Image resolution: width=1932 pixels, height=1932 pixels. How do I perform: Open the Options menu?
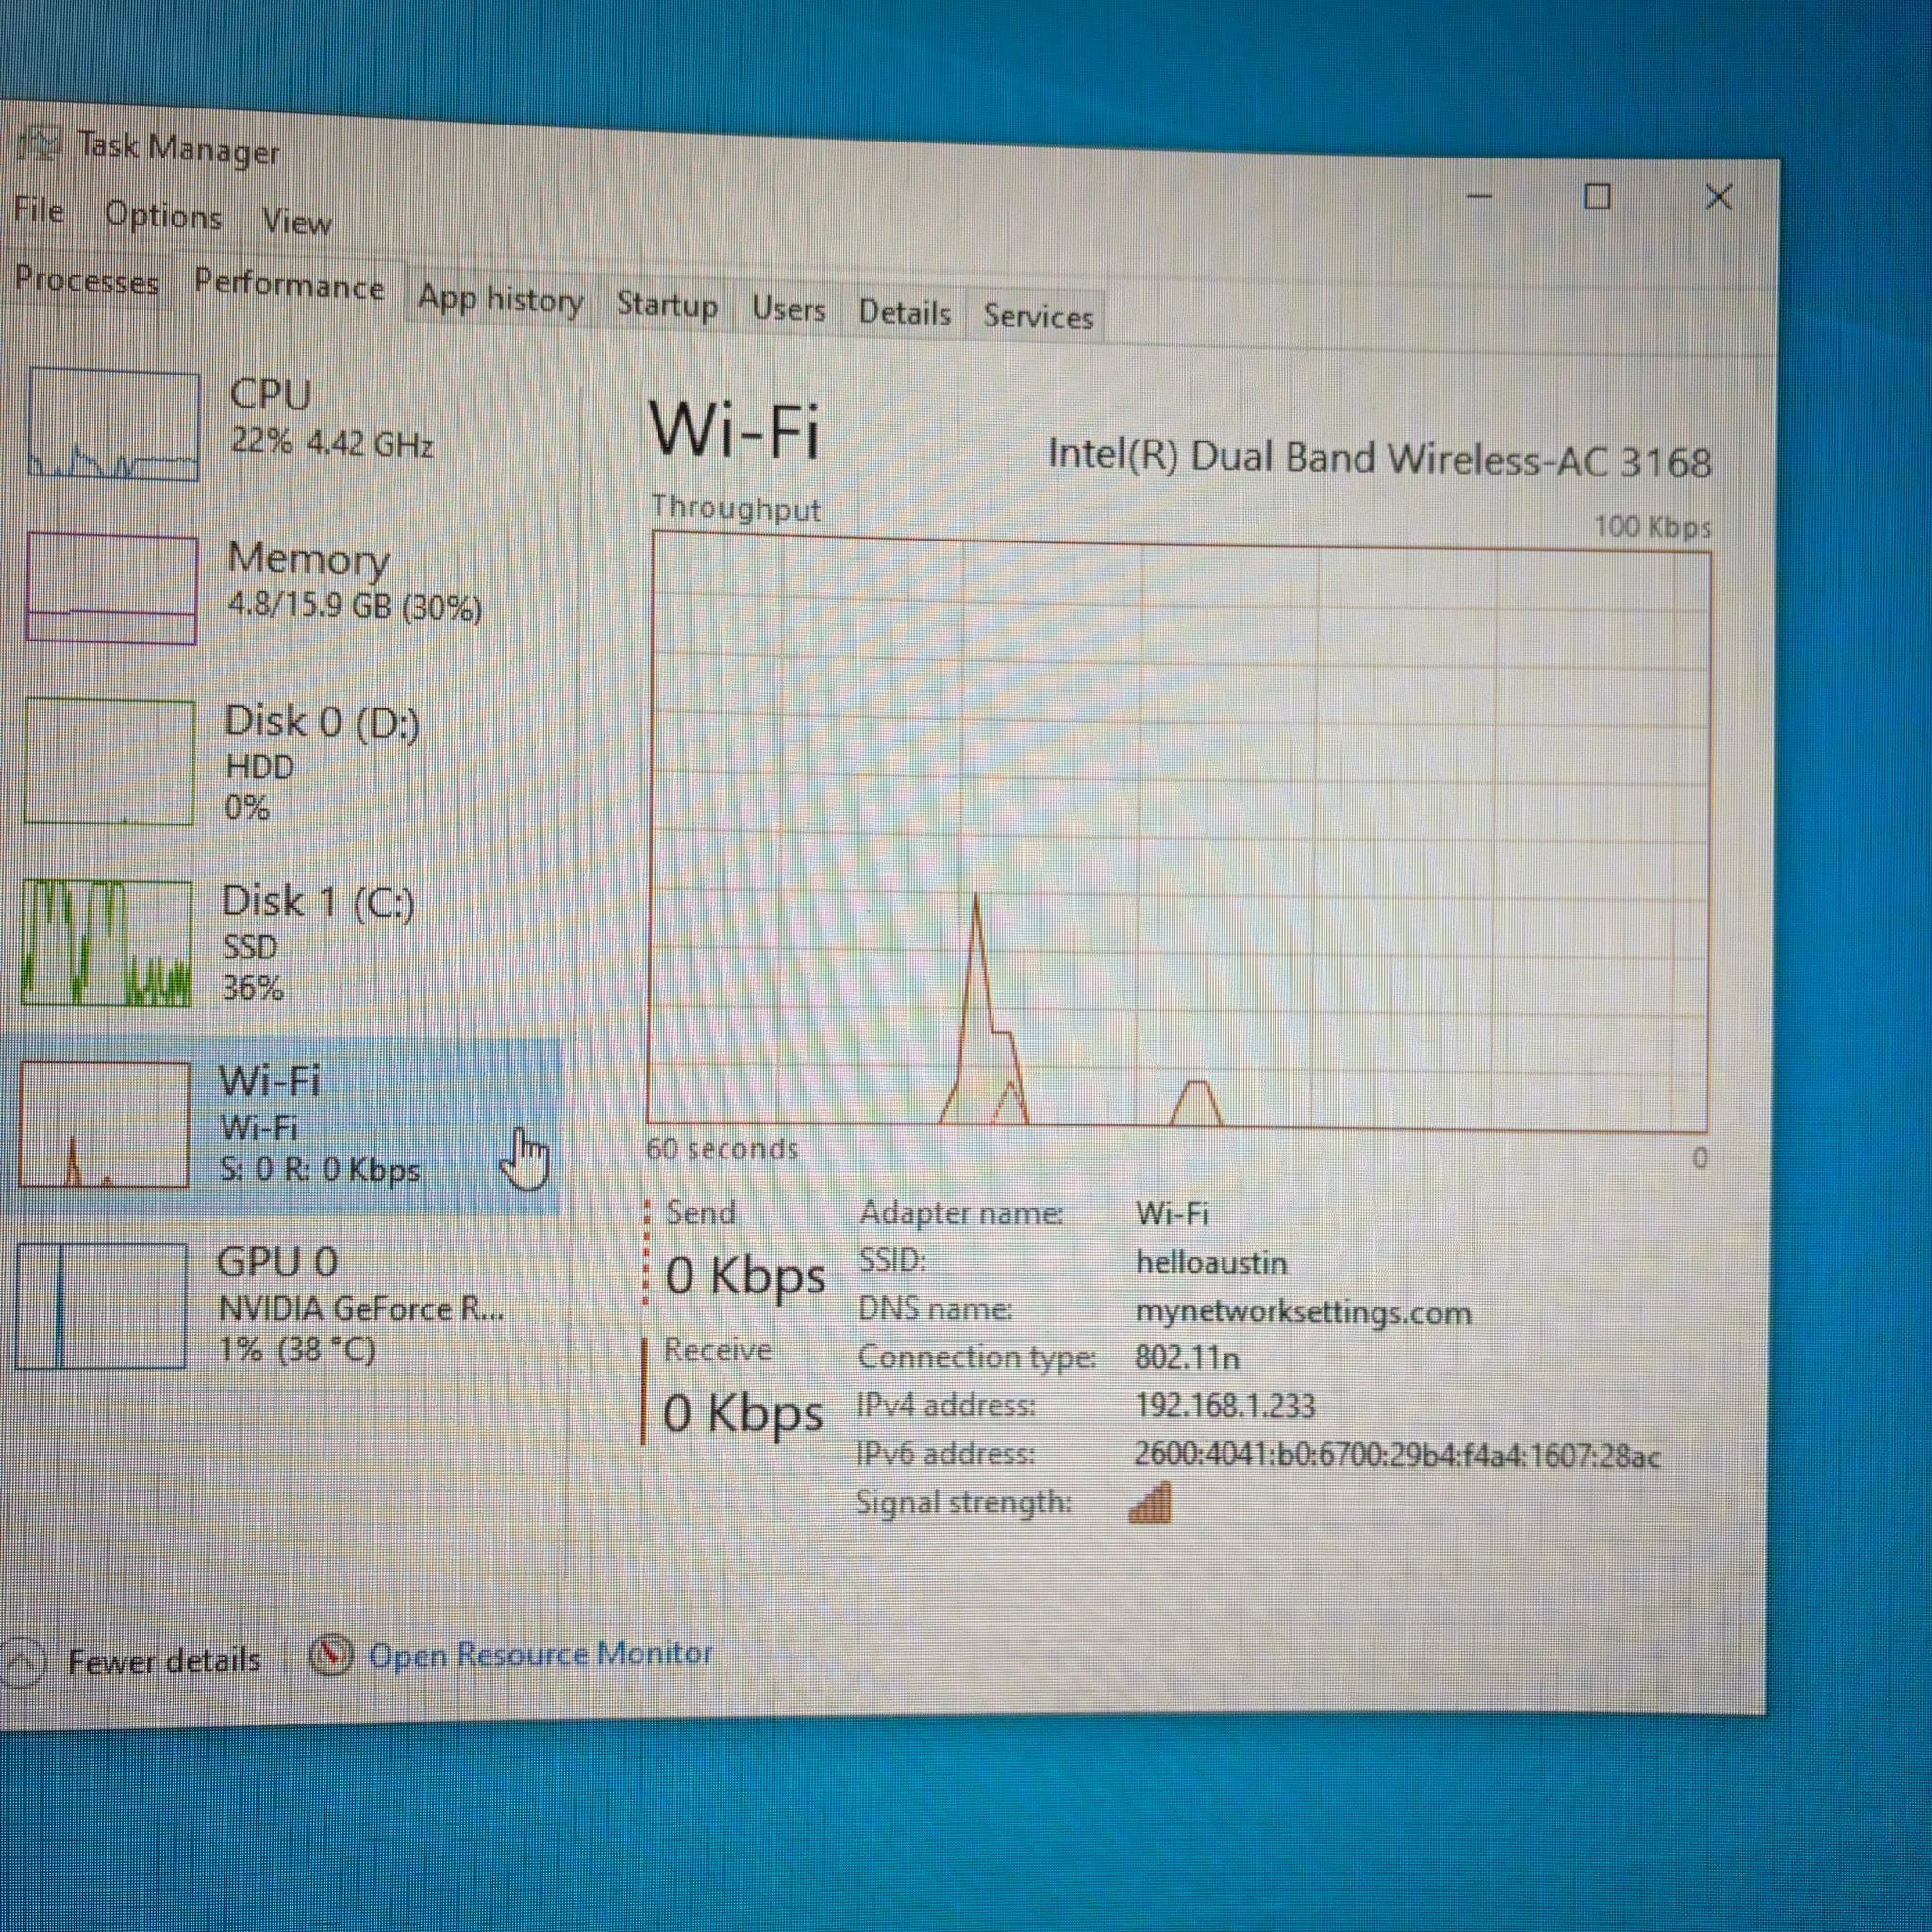click(x=163, y=216)
